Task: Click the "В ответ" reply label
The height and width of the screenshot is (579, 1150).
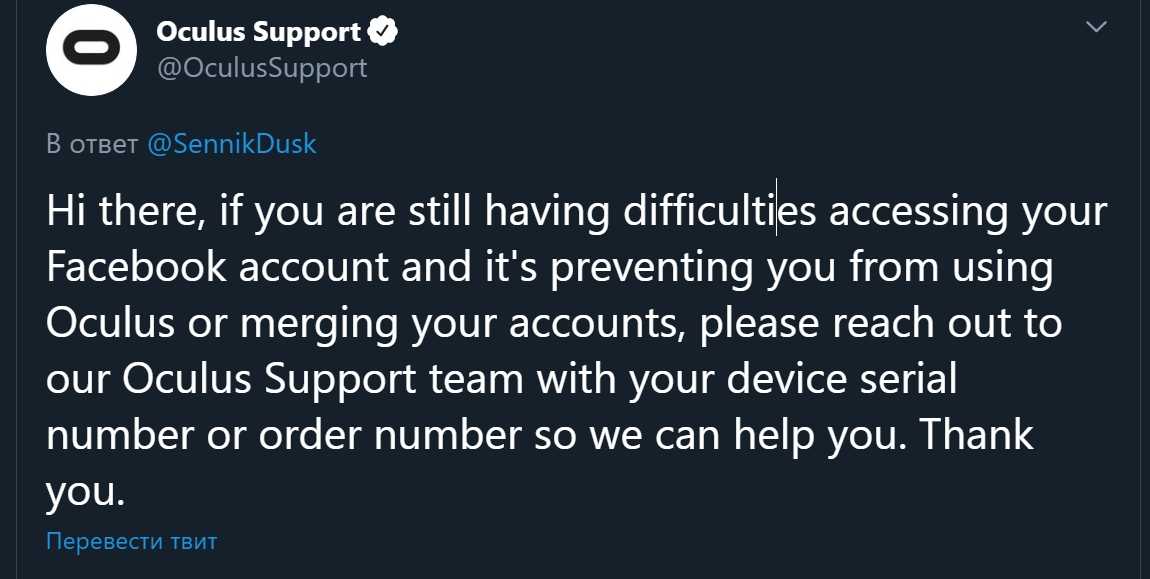Action: tap(92, 144)
